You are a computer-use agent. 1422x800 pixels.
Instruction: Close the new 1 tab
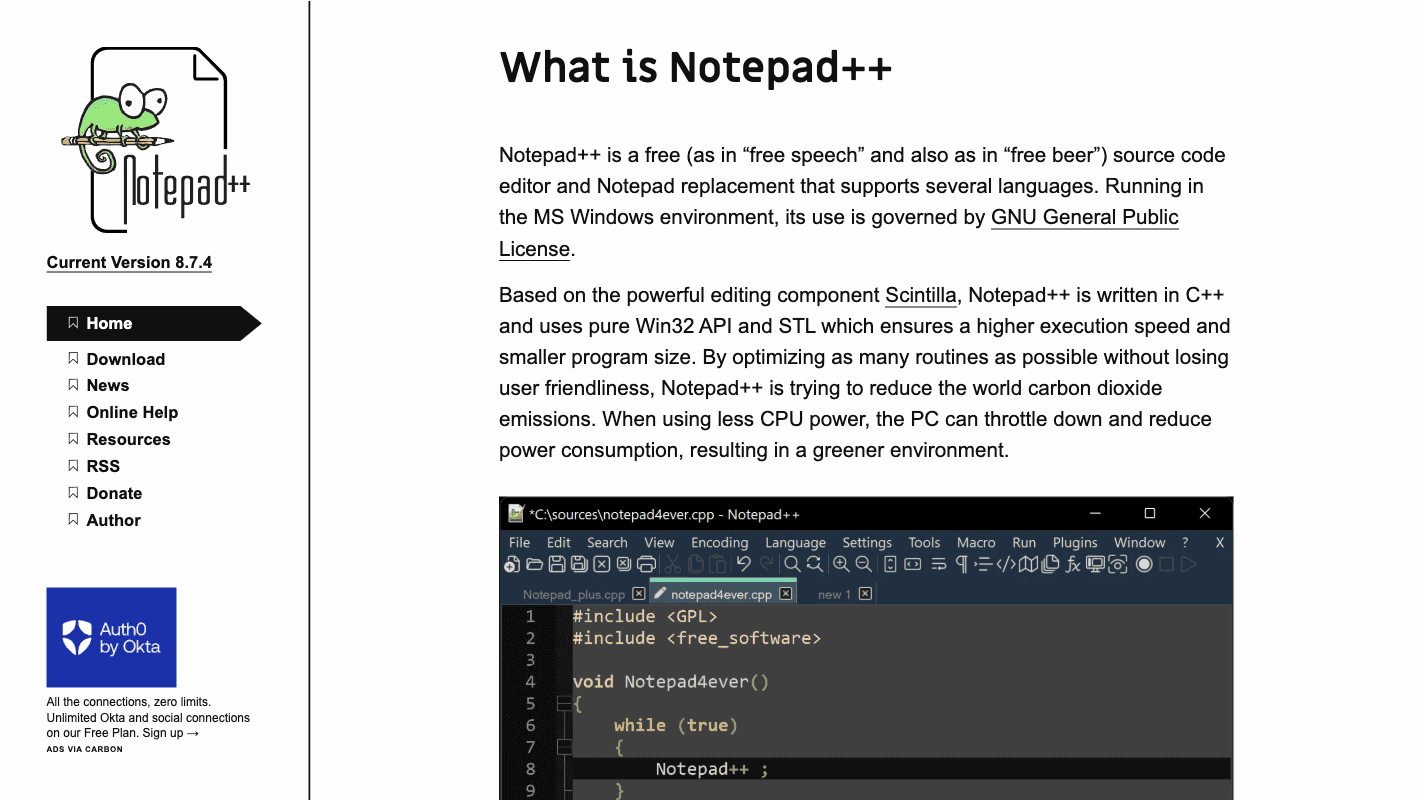coord(866,594)
